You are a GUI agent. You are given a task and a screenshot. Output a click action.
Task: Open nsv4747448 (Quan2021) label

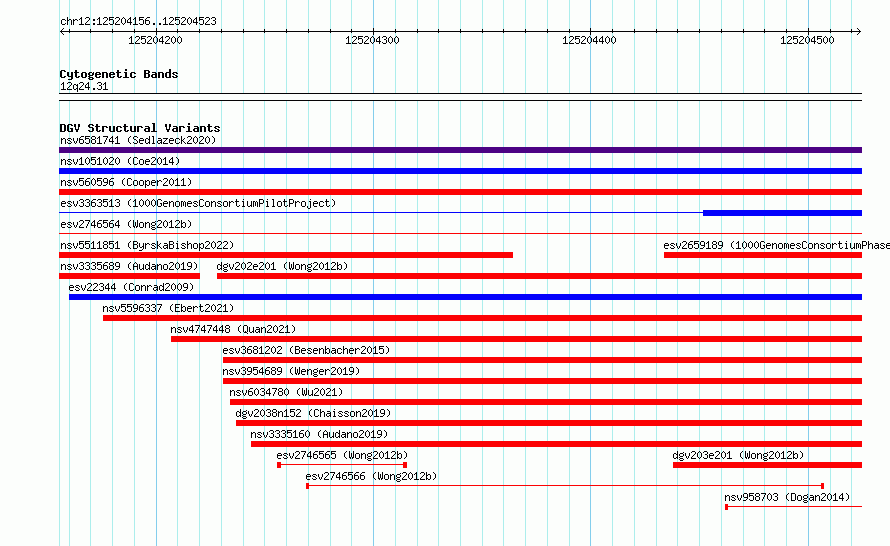tap(233, 329)
